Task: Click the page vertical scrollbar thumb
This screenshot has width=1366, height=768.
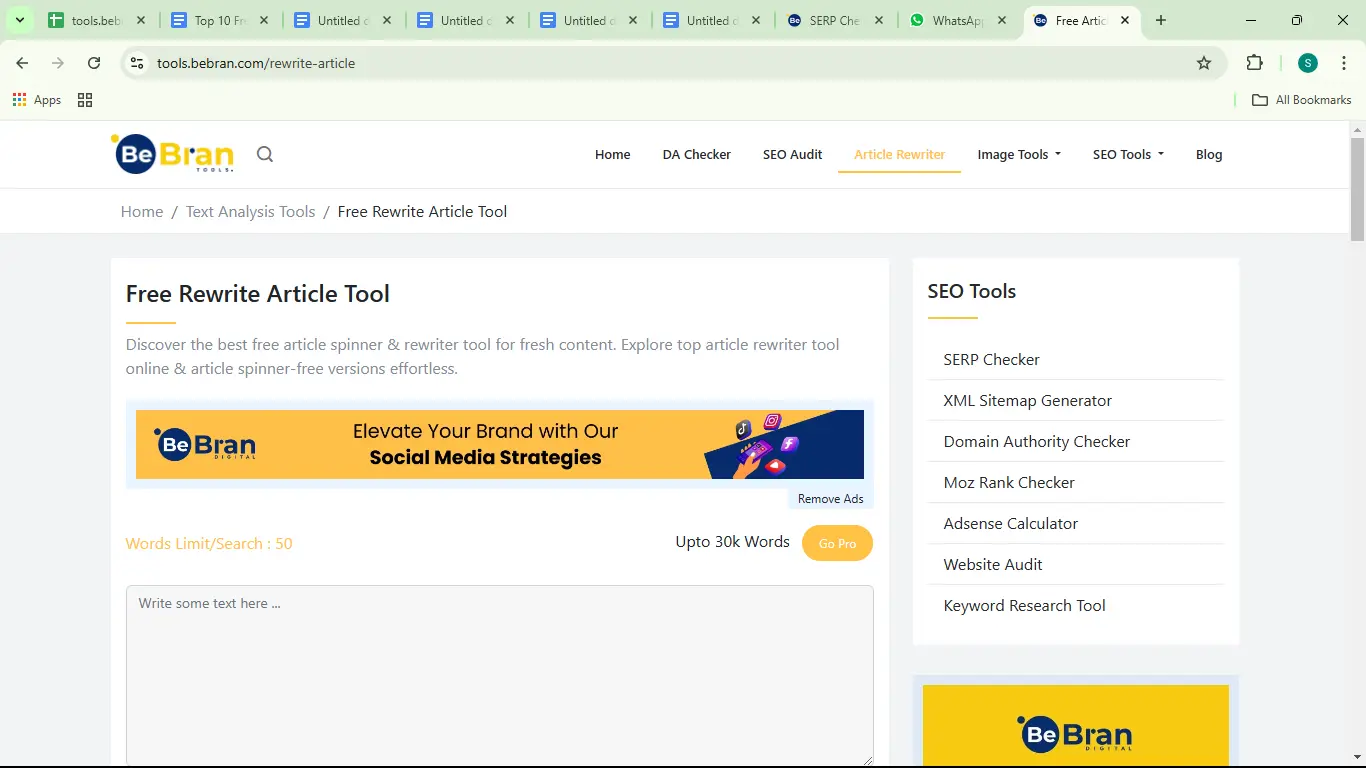Action: click(1357, 189)
